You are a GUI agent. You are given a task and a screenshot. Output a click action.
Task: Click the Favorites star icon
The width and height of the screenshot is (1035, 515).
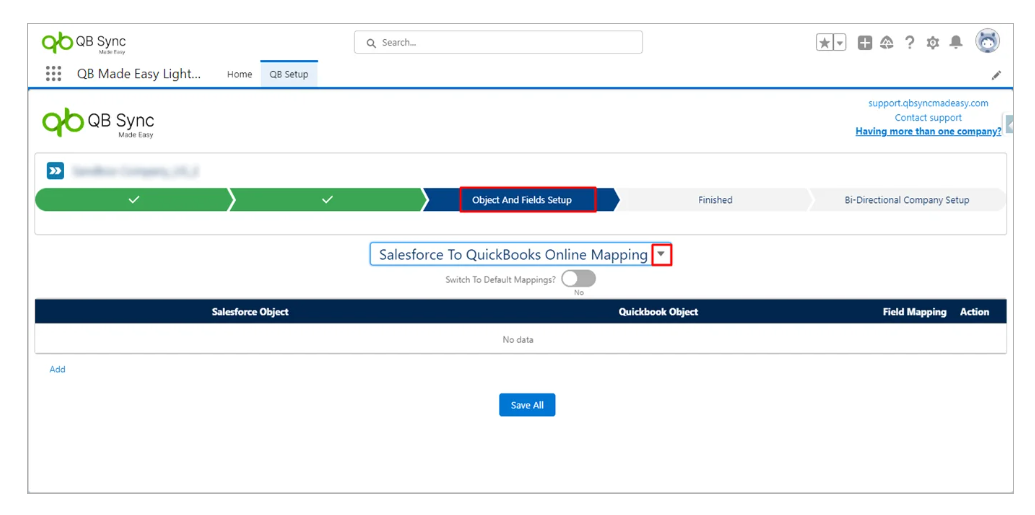[825, 43]
